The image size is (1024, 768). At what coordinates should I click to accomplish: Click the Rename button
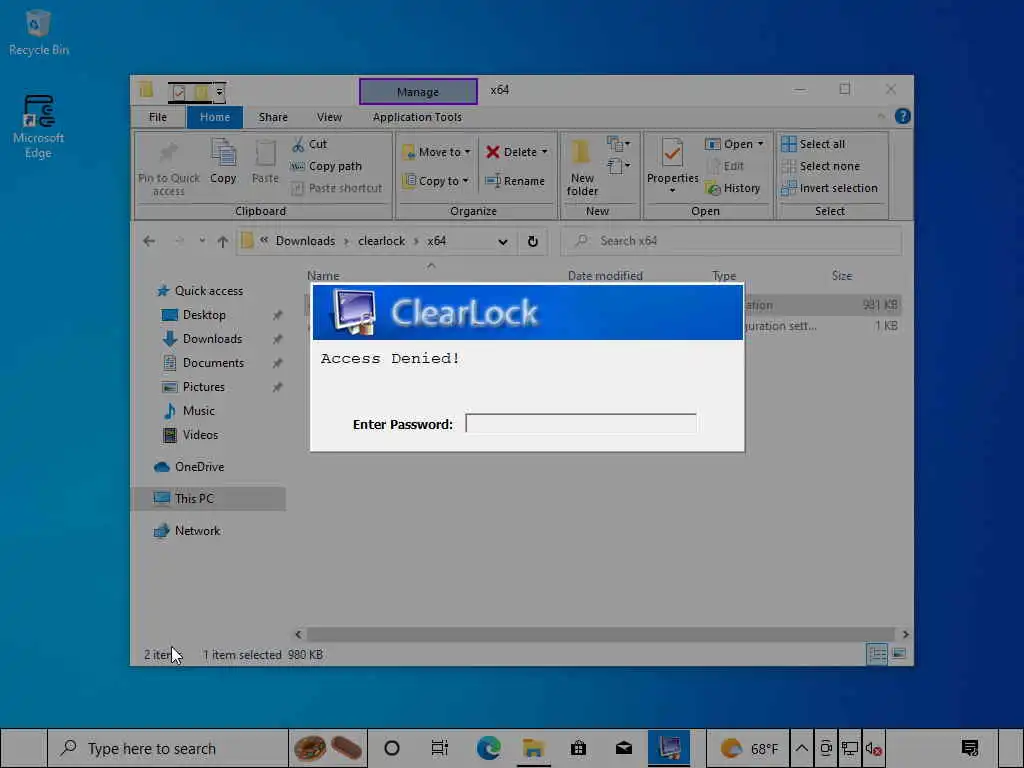(x=515, y=181)
